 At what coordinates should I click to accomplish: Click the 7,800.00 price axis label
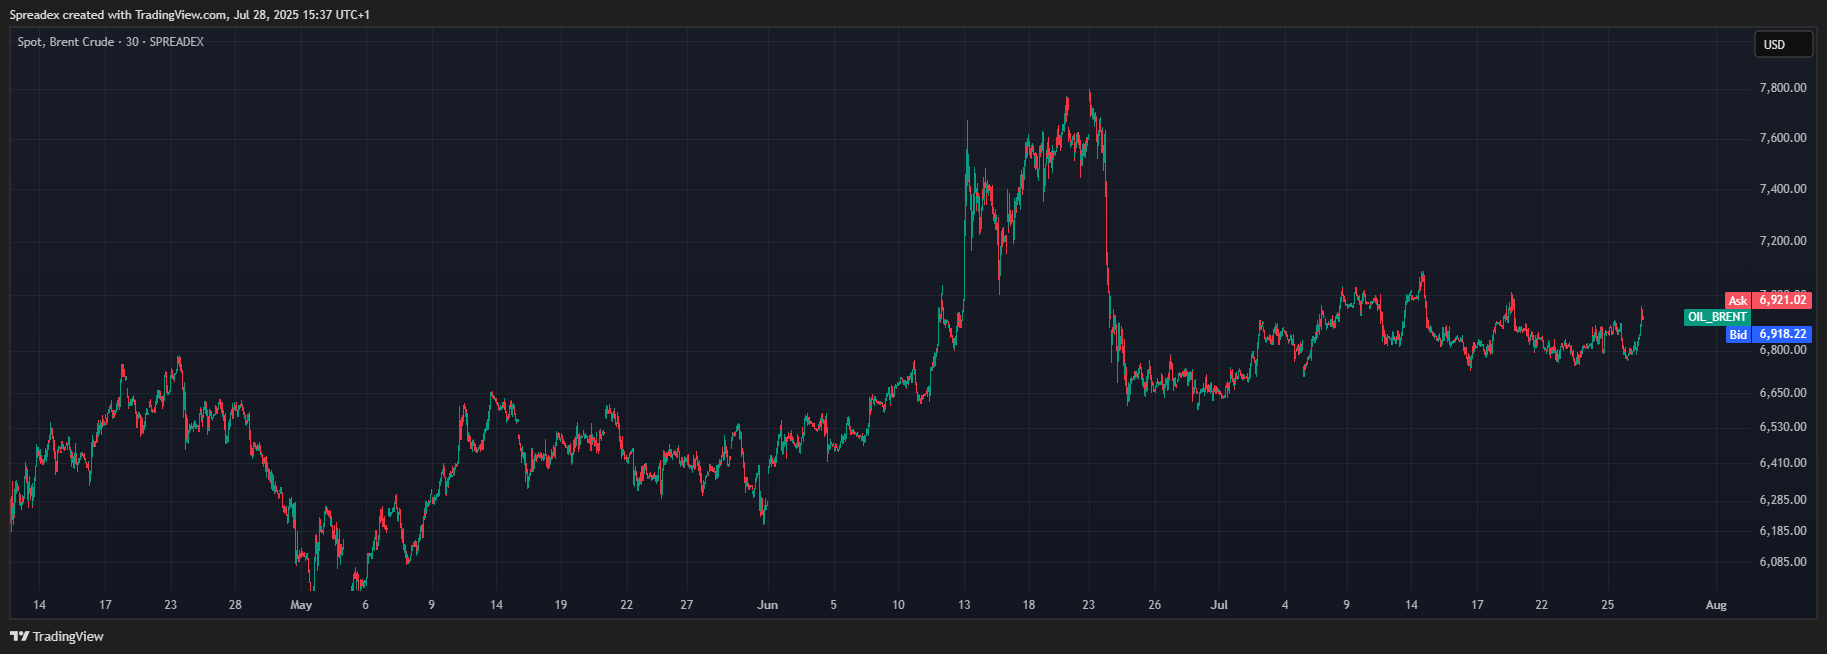click(x=1783, y=88)
